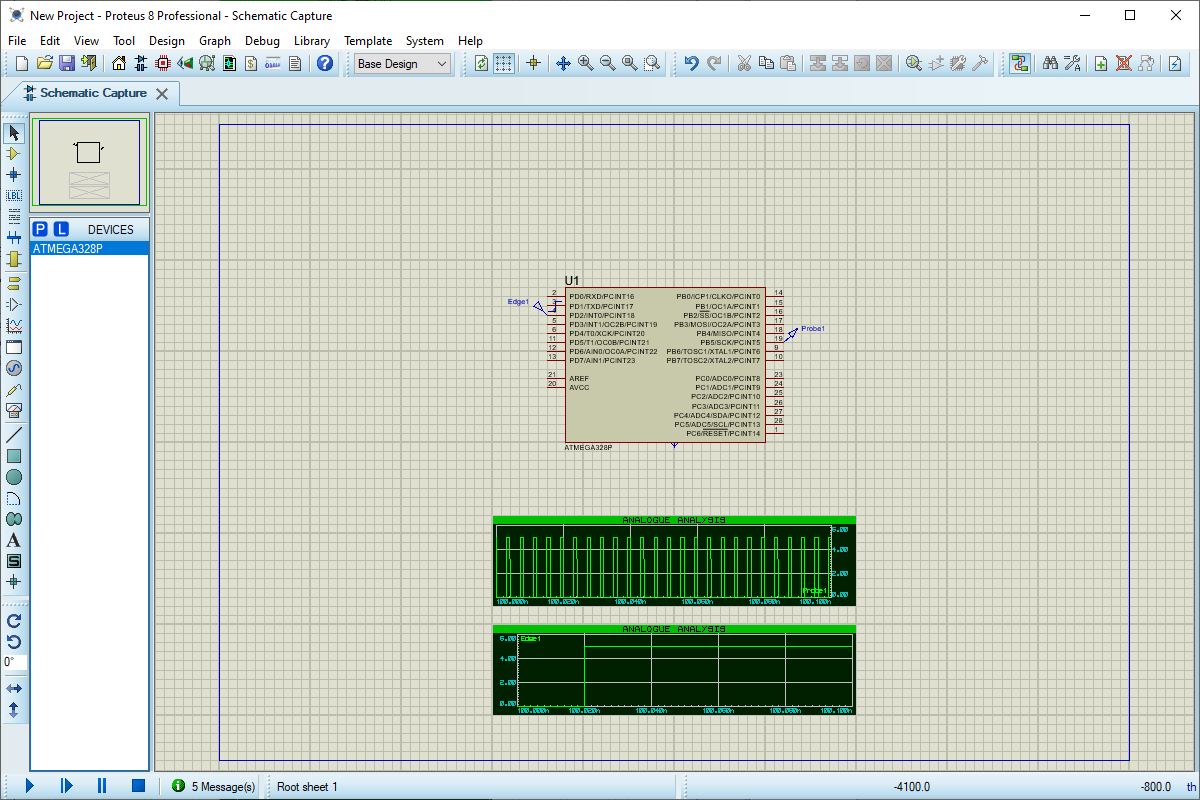Switch to the Schematic Capture tab
This screenshot has width=1200, height=800.
tap(93, 93)
